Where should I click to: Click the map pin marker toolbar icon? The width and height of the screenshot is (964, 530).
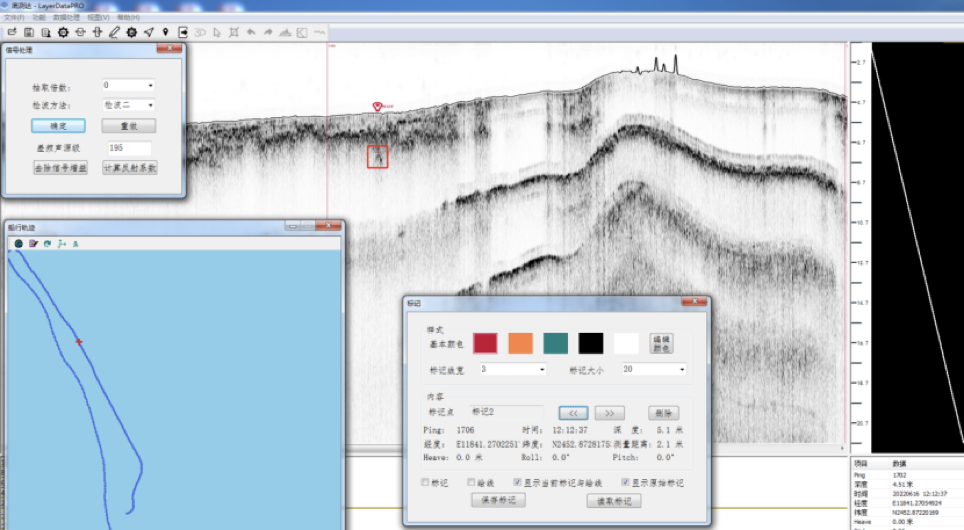pos(166,32)
